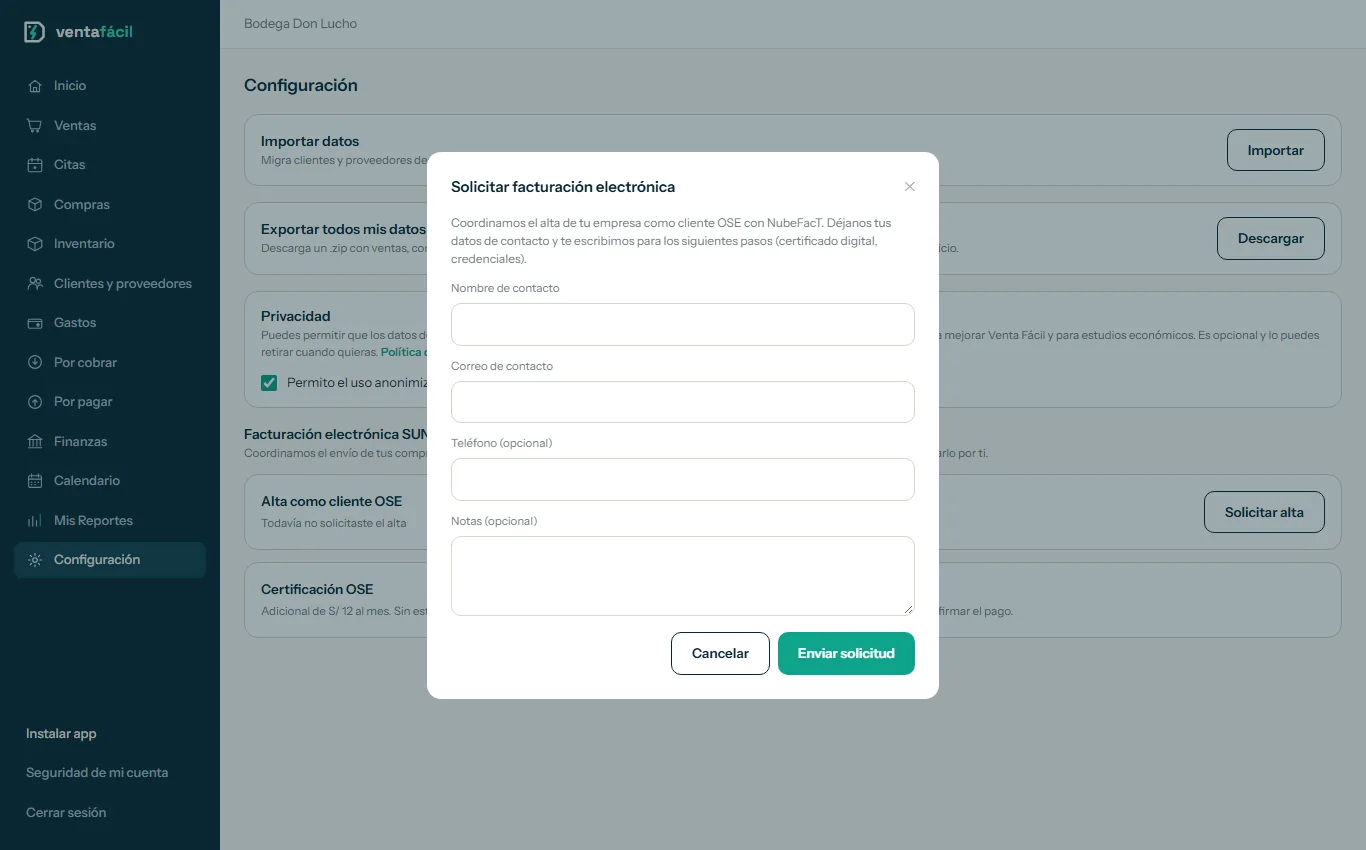
Task: Focus the Correo de contacto field
Action: pos(683,402)
